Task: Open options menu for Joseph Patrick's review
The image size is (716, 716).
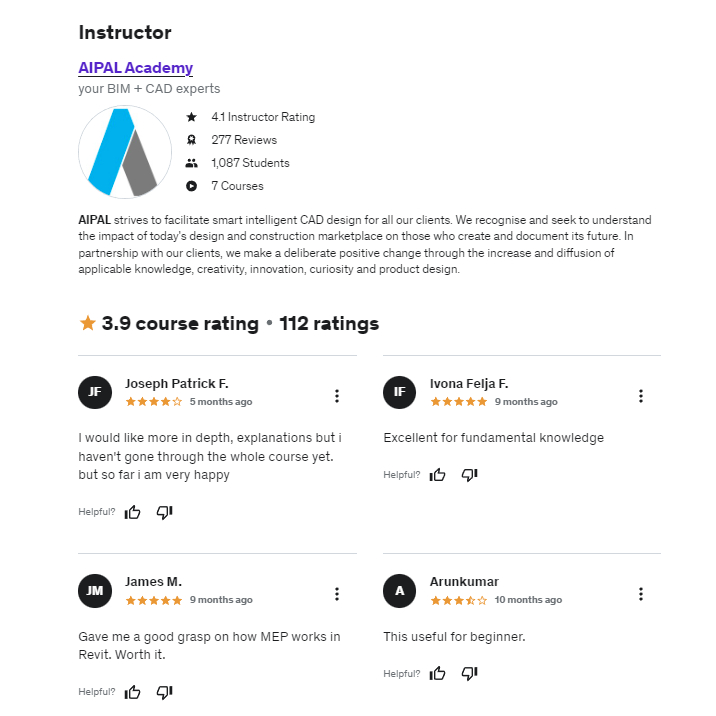Action: [x=337, y=396]
